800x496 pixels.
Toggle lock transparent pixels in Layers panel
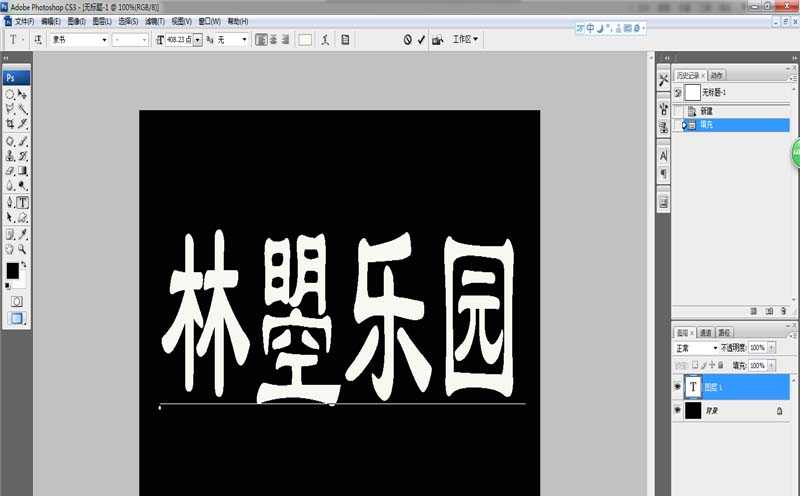[695, 365]
